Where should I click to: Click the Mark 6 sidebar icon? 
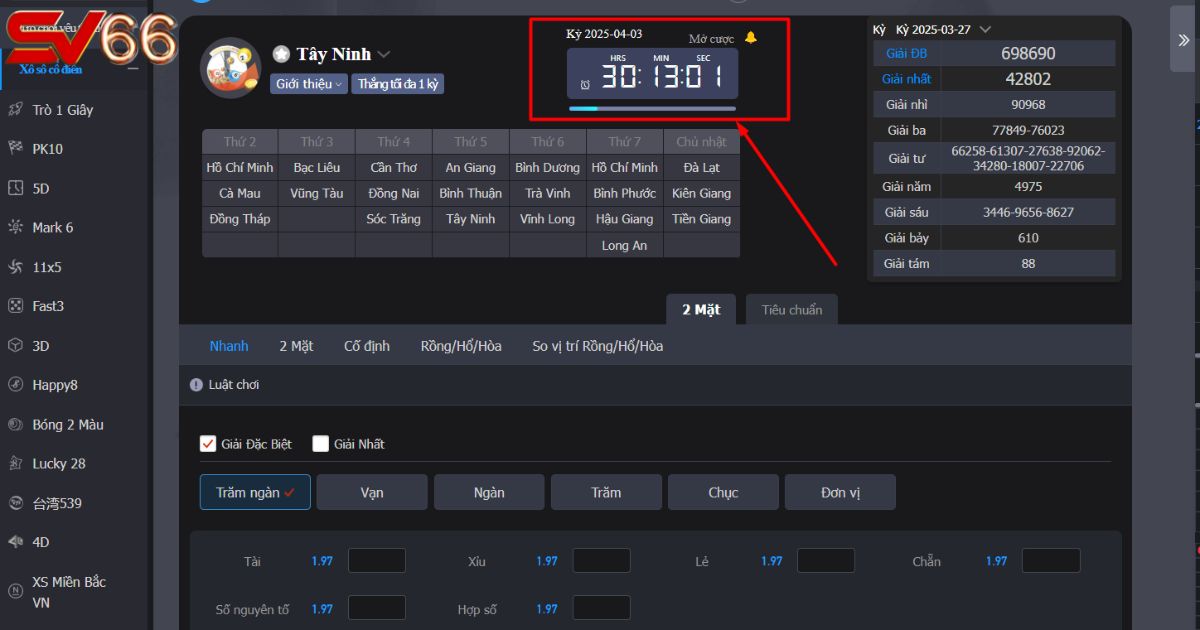[16, 228]
